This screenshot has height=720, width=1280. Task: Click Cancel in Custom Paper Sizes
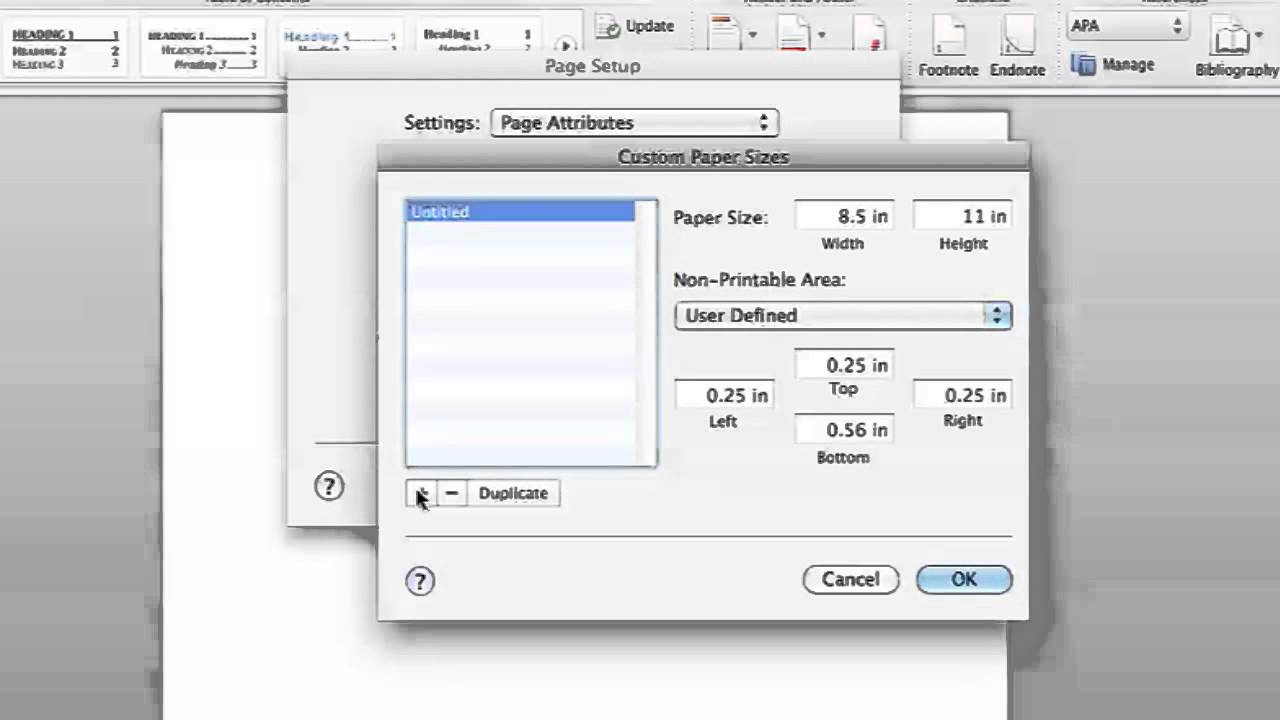(x=851, y=580)
